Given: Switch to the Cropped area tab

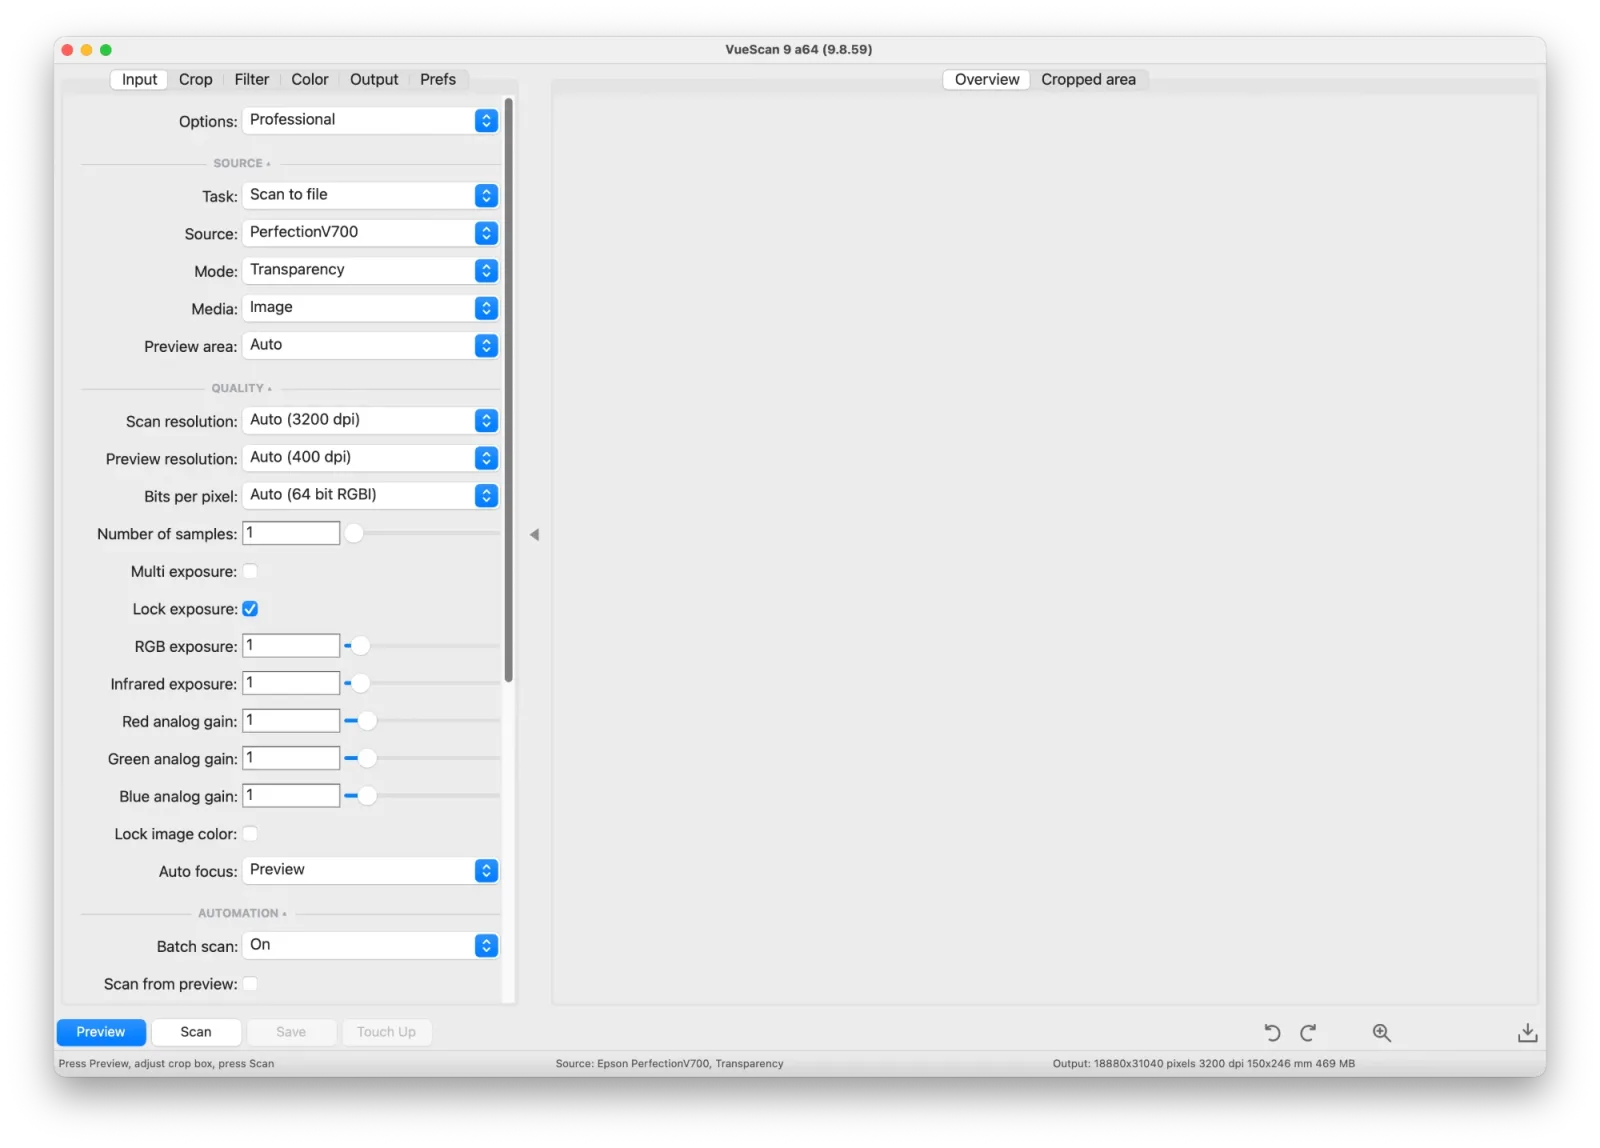Looking at the screenshot, I should click(x=1088, y=79).
